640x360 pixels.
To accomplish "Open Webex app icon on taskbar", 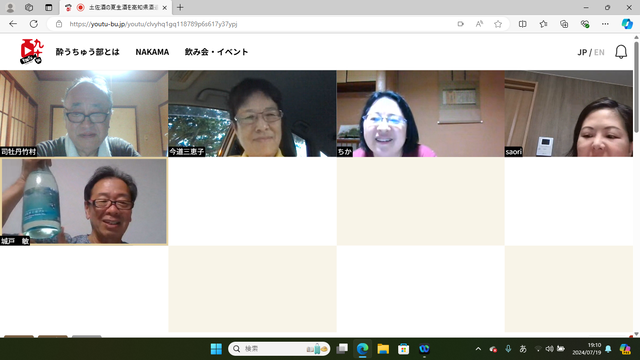I will (x=424, y=349).
